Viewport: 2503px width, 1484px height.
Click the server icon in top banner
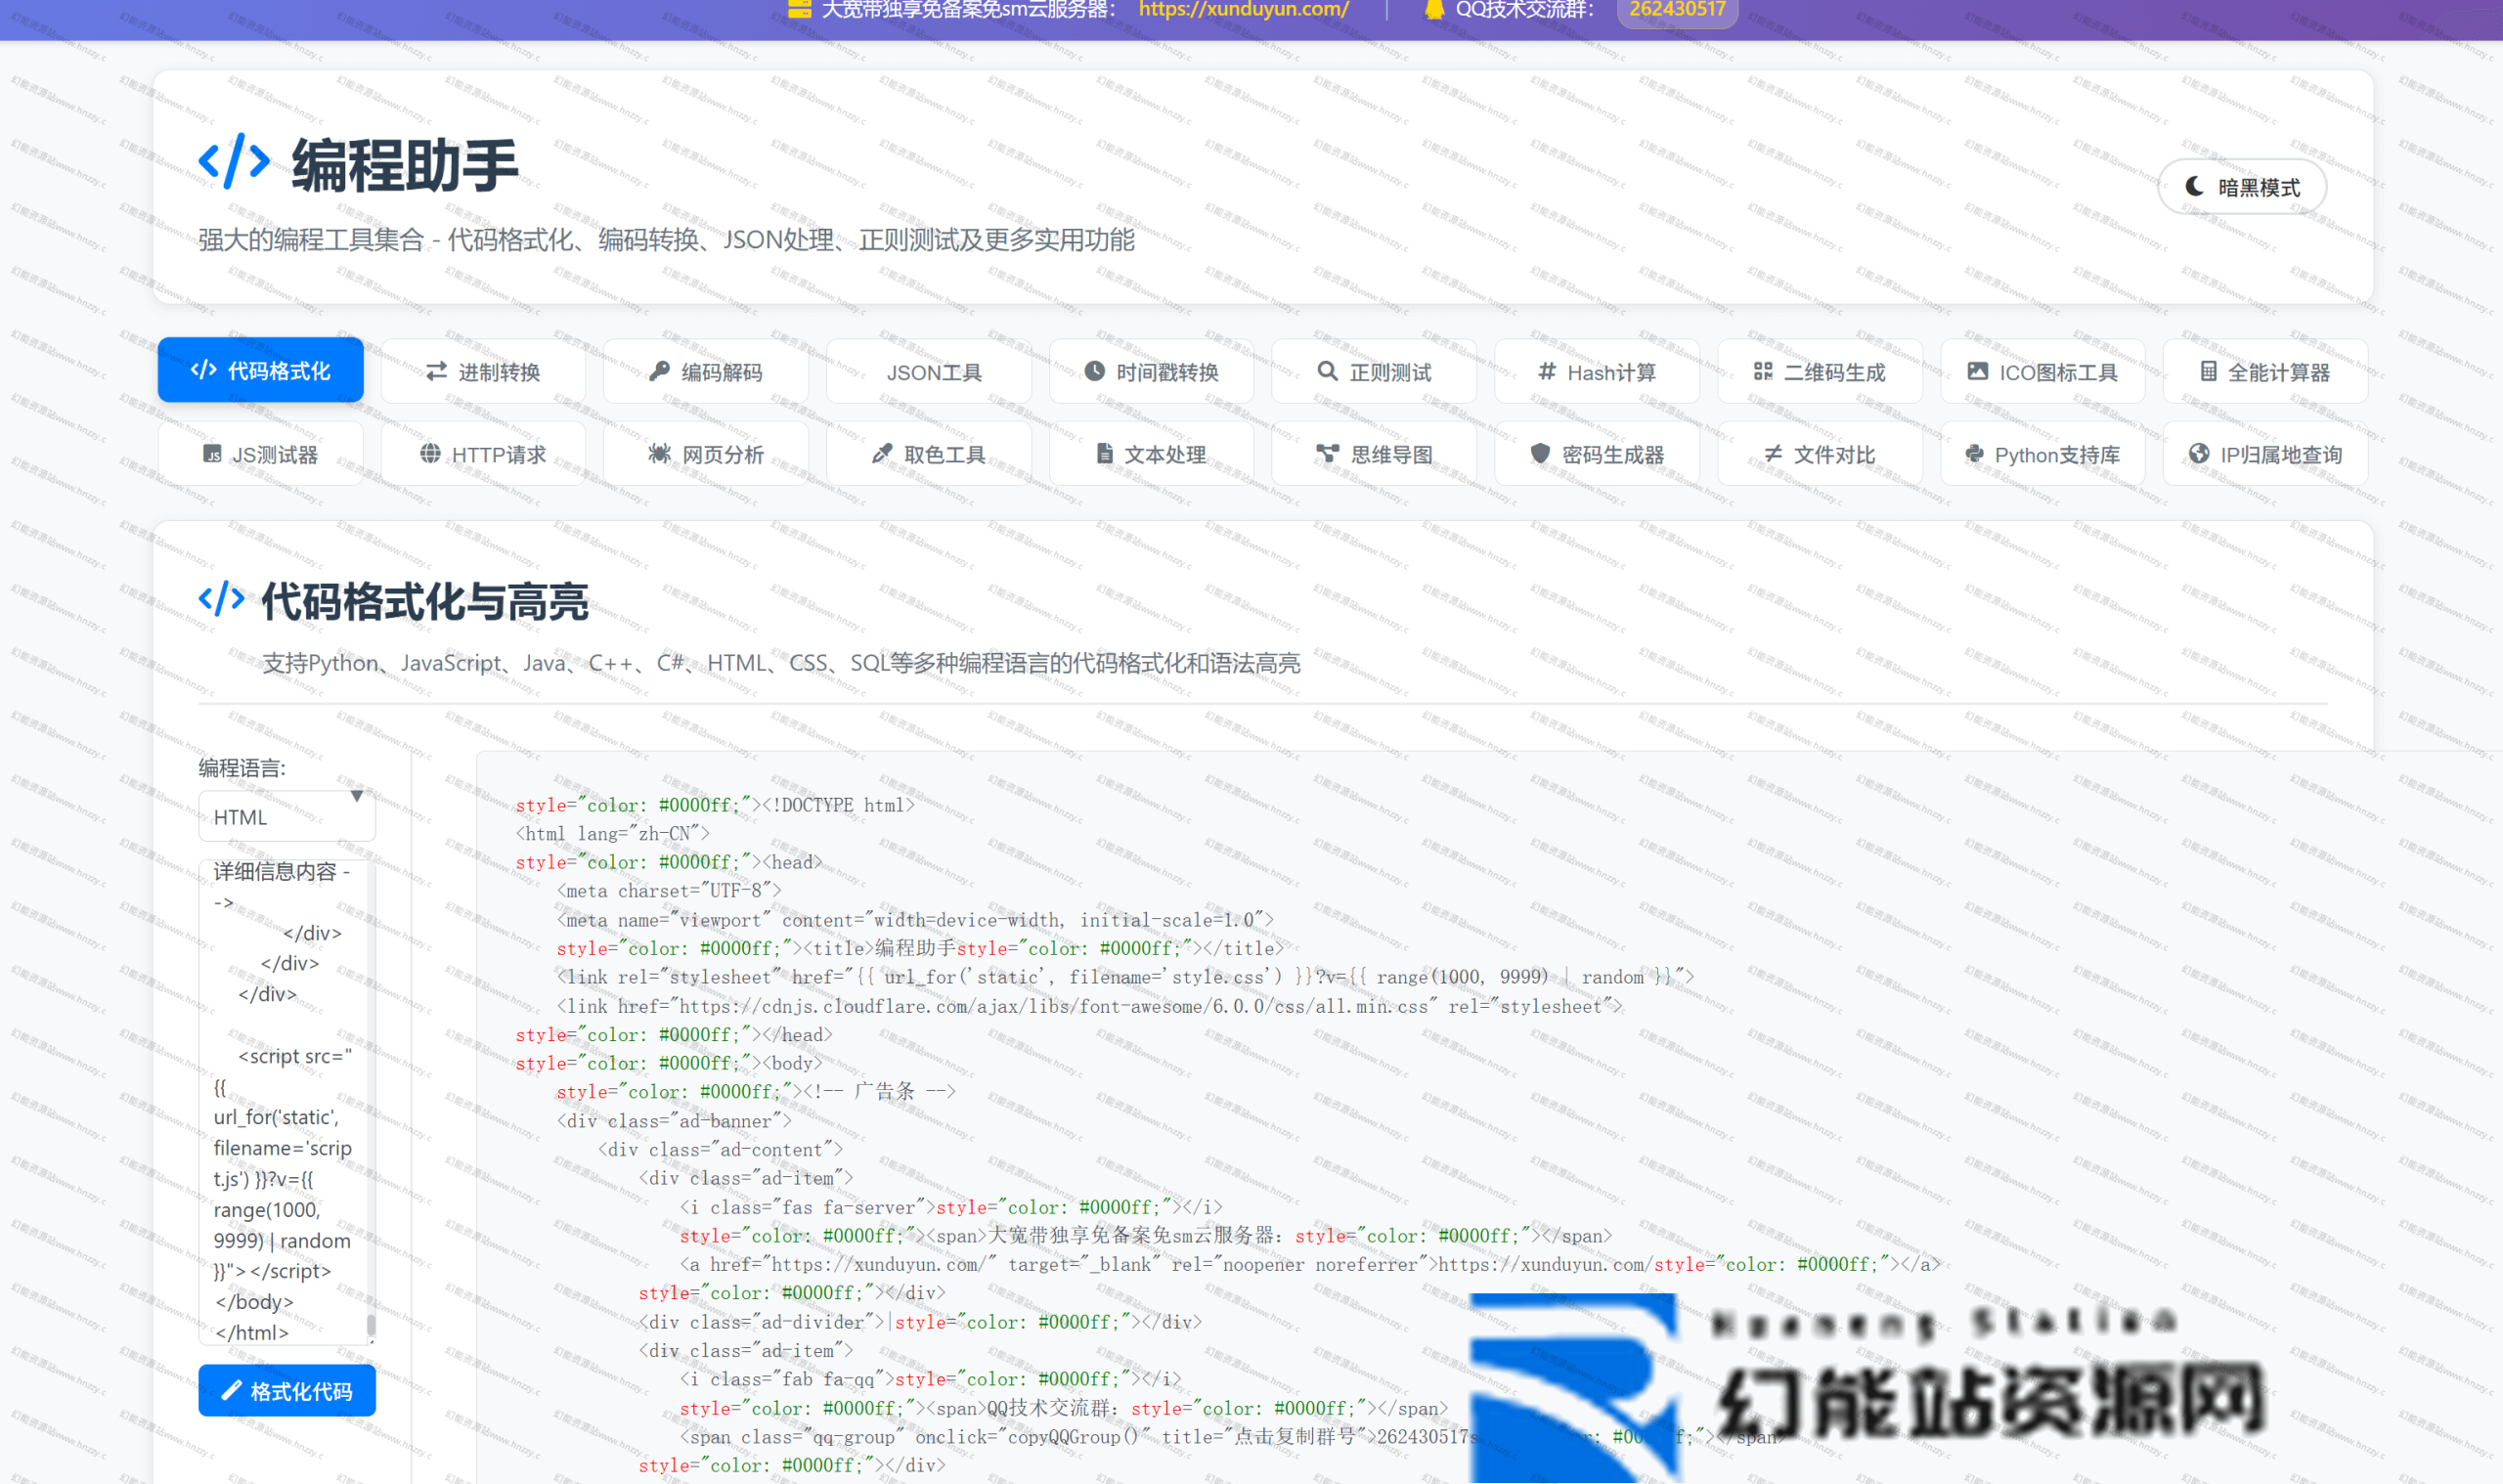799,10
